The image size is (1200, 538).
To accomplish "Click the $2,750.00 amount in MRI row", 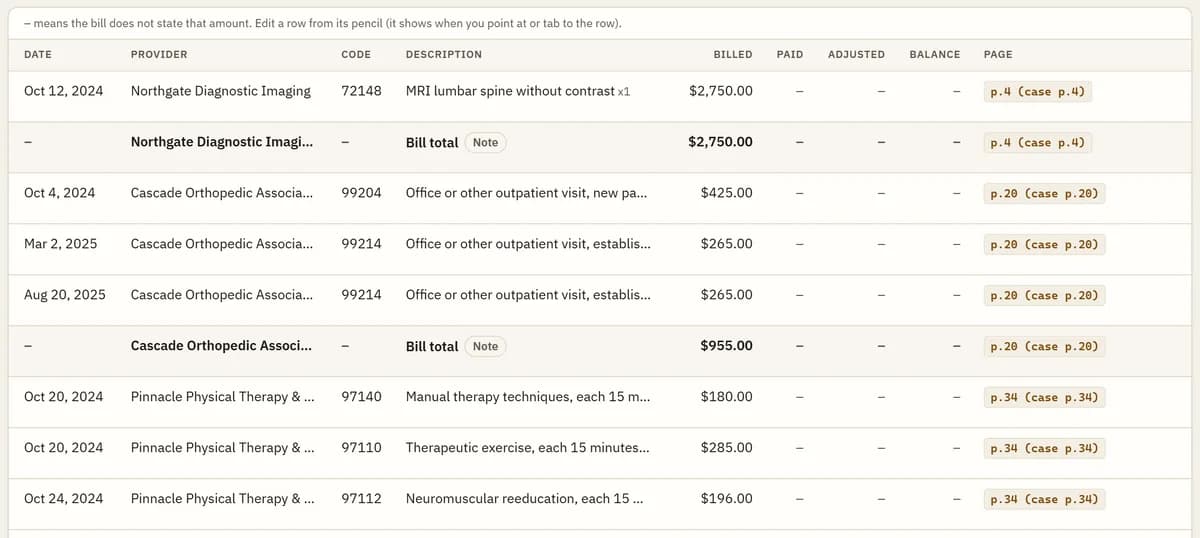I will (x=721, y=91).
